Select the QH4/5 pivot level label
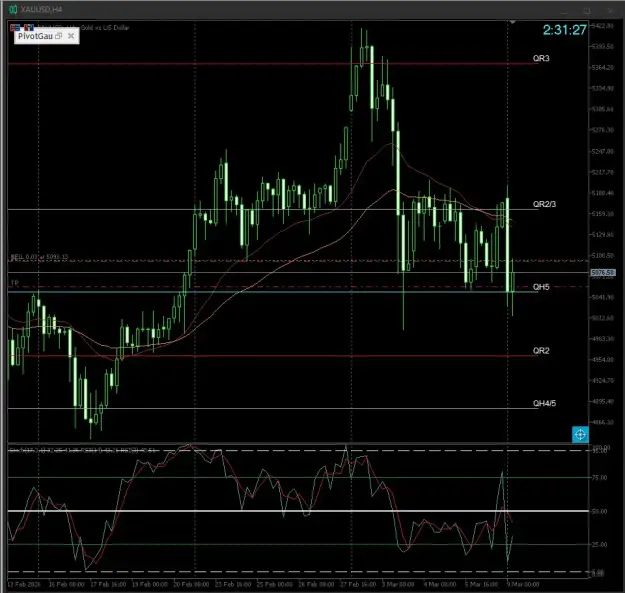The image size is (625, 593). click(x=544, y=403)
